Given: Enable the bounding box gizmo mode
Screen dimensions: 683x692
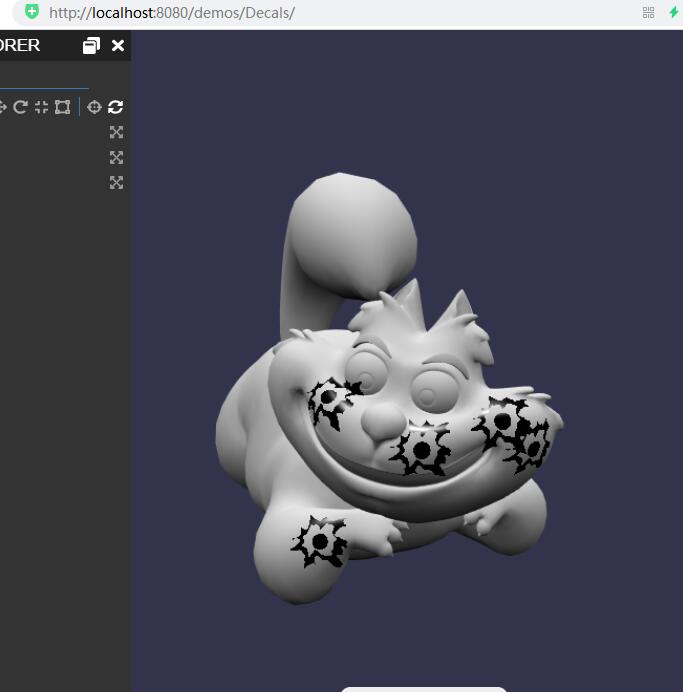Looking at the screenshot, I should (x=62, y=107).
